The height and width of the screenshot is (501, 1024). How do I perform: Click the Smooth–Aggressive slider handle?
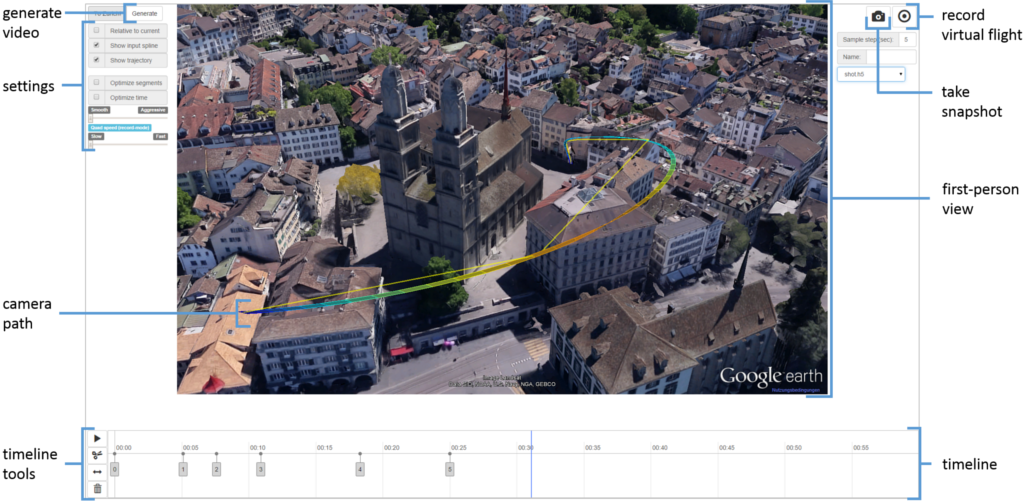[91, 119]
